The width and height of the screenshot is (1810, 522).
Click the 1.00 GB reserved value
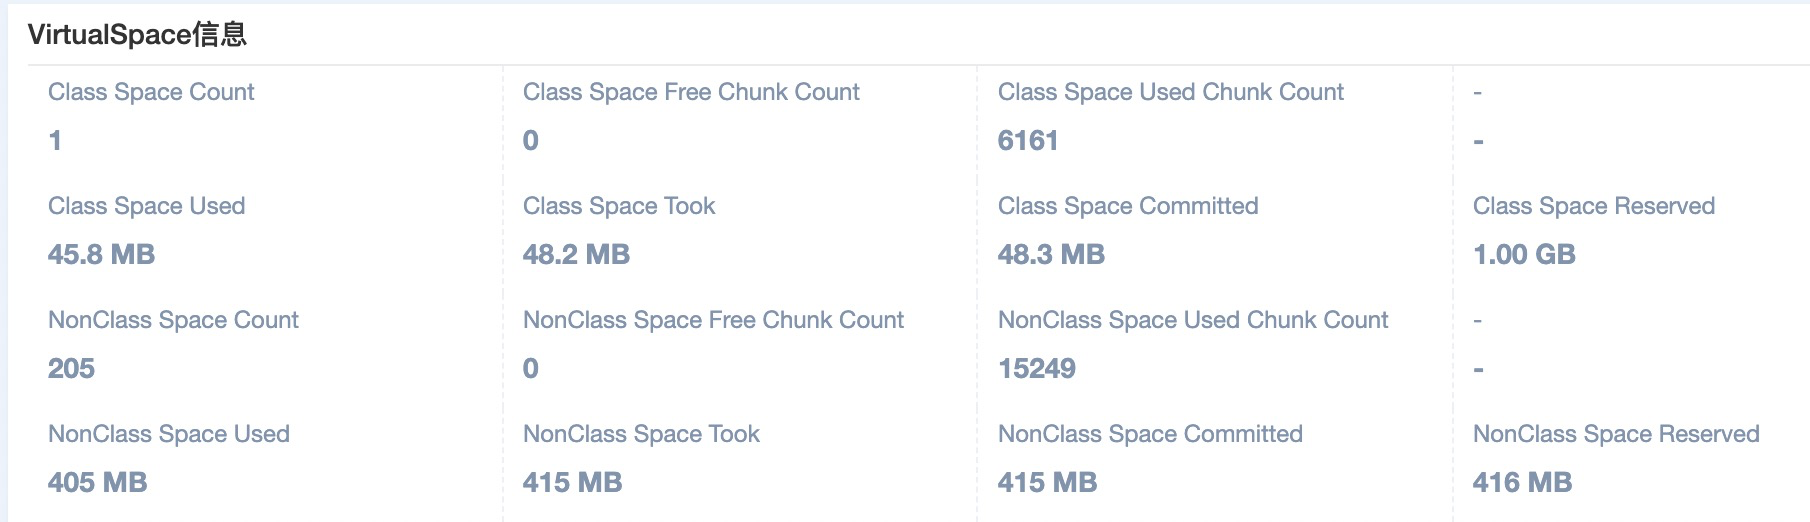pyautogui.click(x=1524, y=255)
